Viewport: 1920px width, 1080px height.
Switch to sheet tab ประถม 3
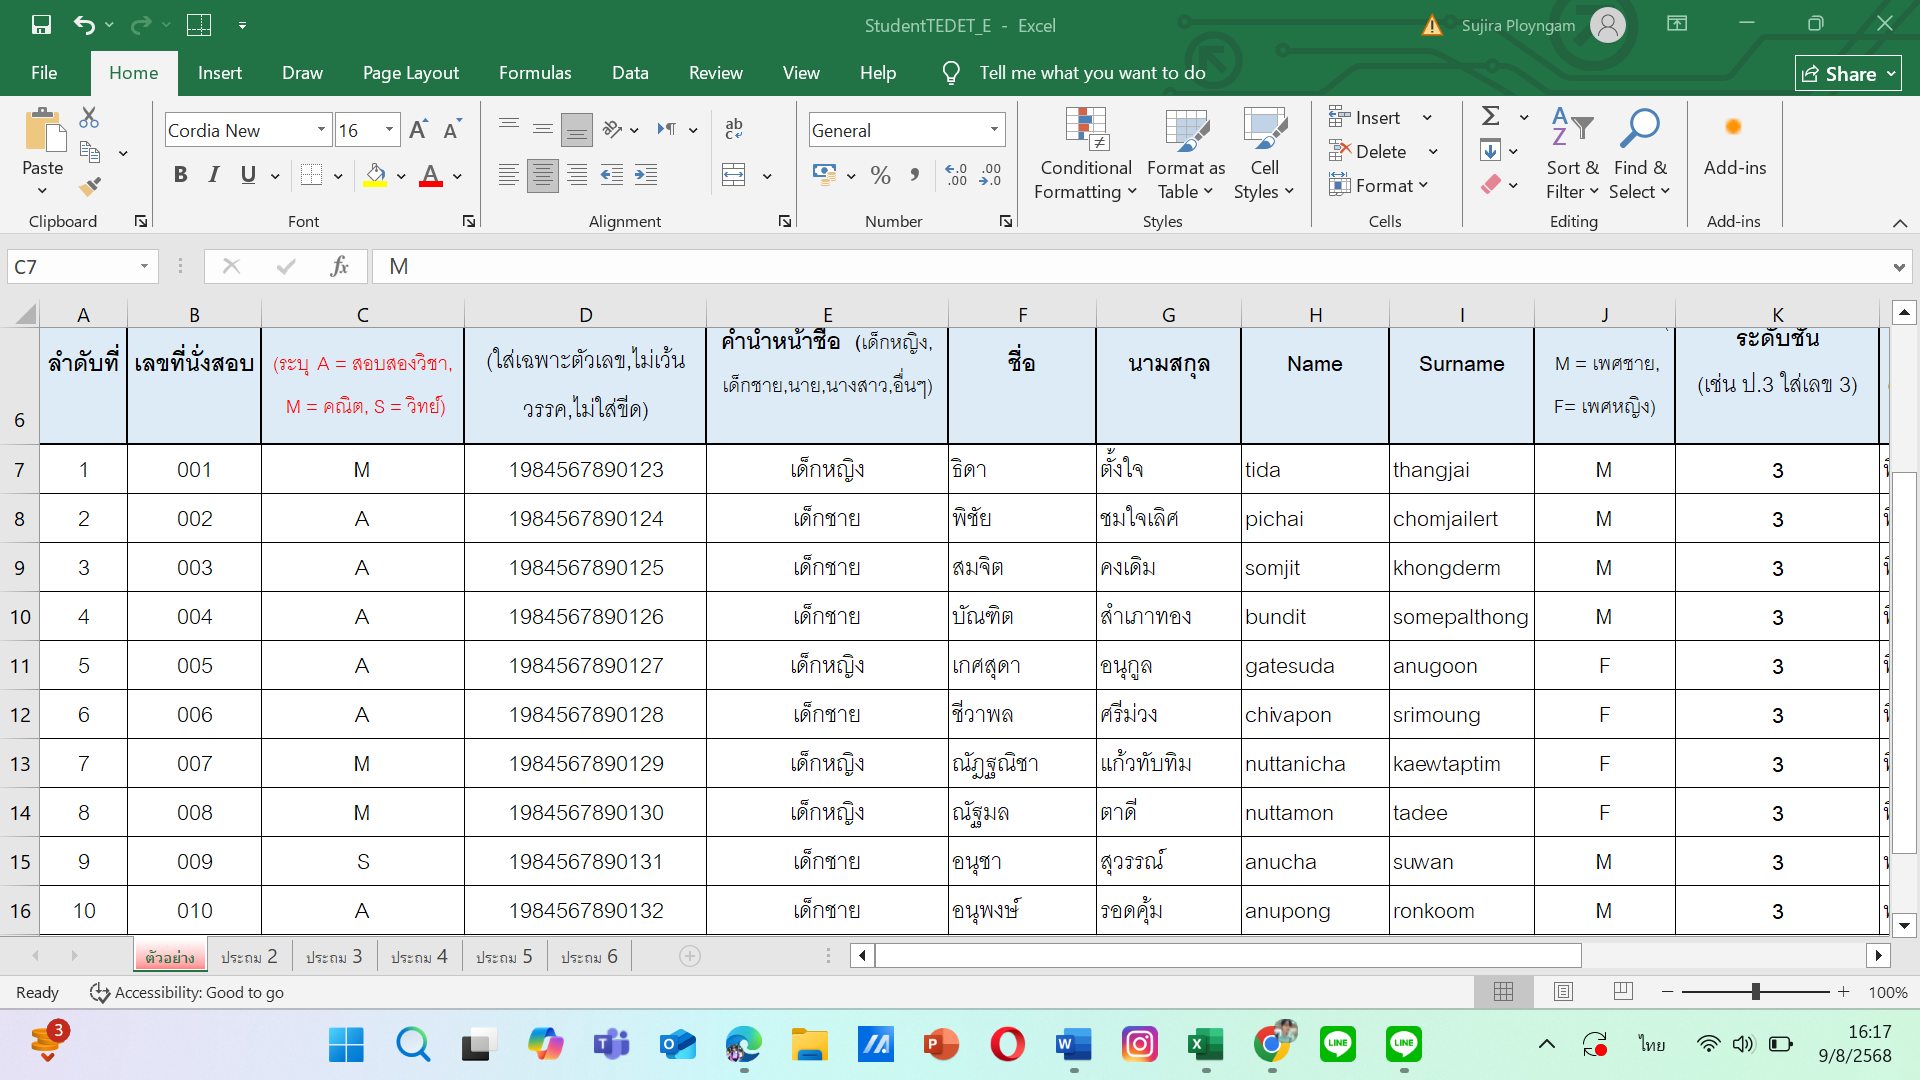[x=334, y=957]
